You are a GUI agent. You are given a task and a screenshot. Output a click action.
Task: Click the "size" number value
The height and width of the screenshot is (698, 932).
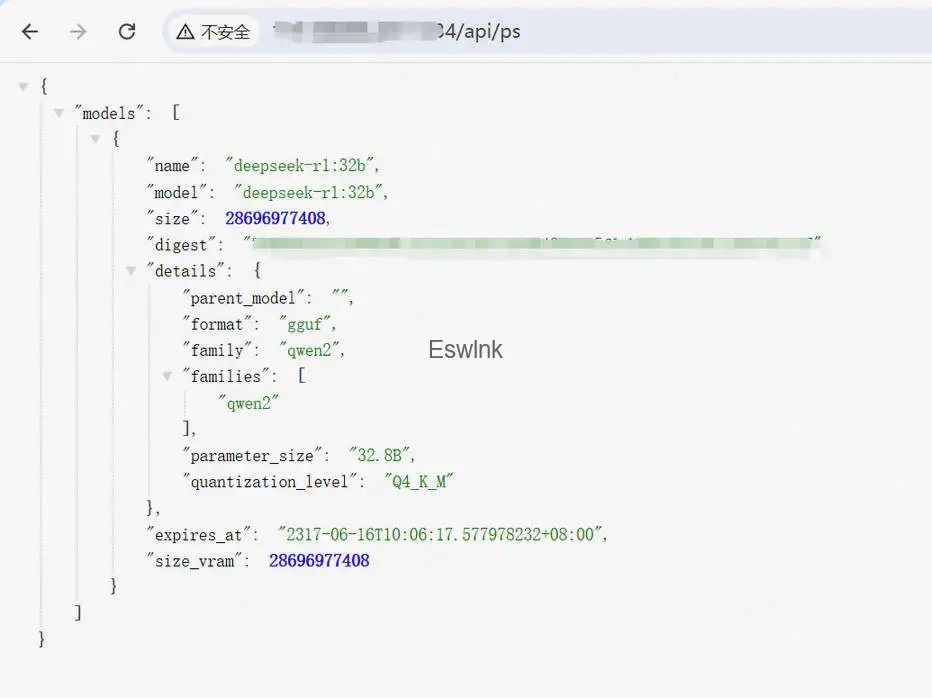coord(277,218)
